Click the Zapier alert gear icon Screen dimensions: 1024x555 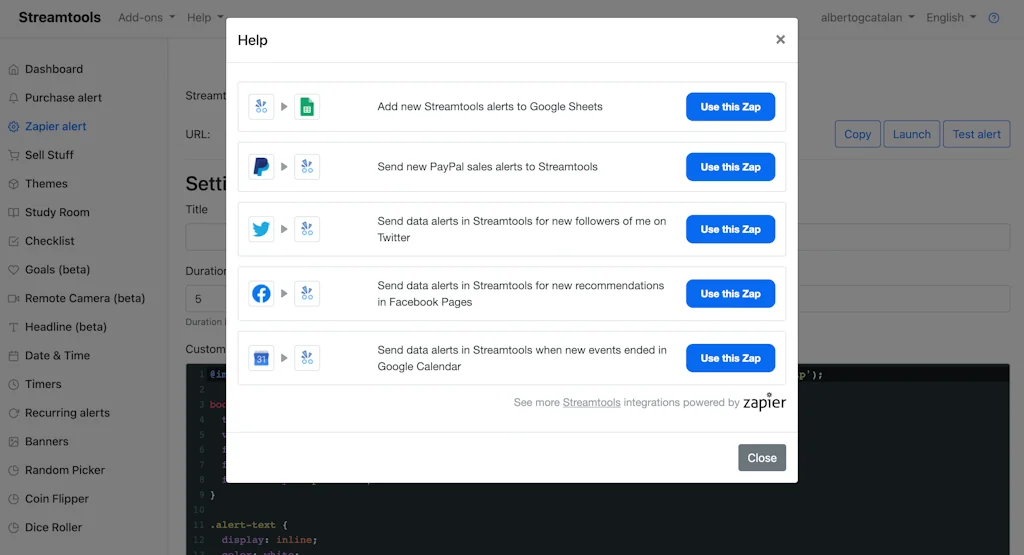coord(13,127)
